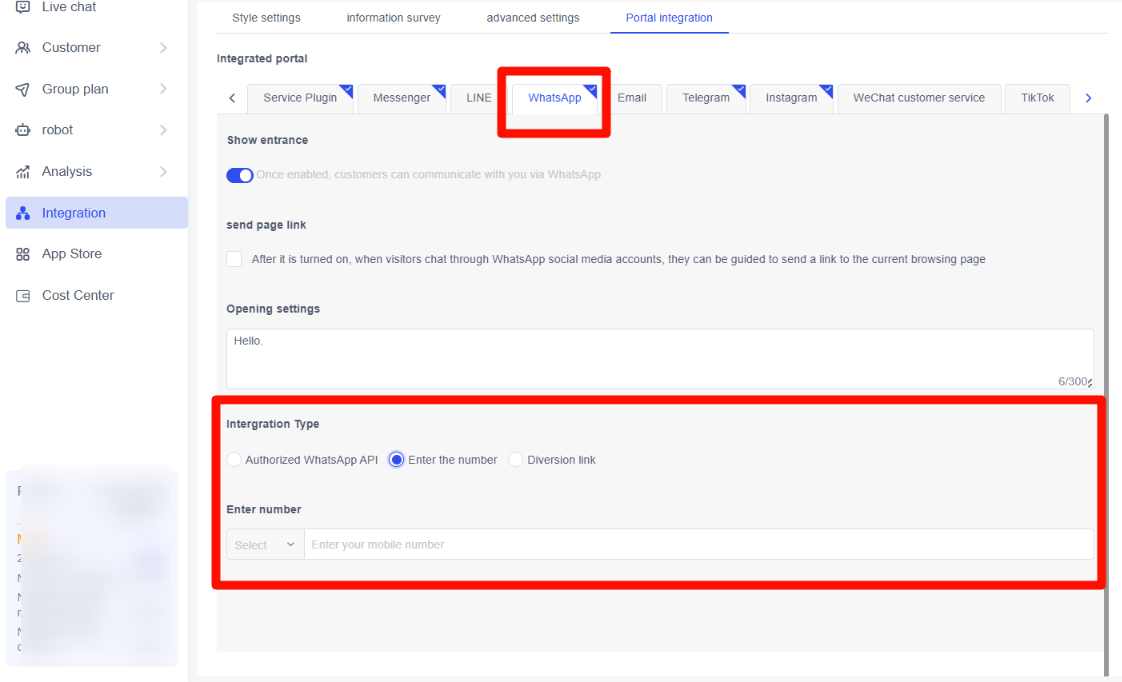Click the 'send page link' heading
The image size is (1122, 682).
pyautogui.click(x=266, y=225)
